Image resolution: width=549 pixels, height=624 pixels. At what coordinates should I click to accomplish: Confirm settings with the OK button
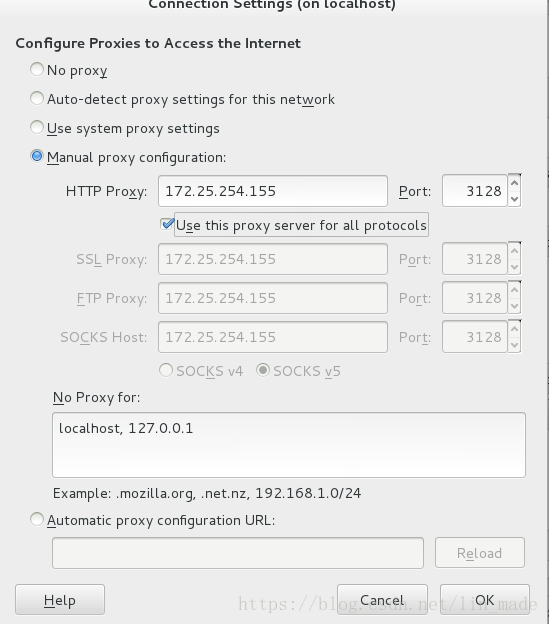pyautogui.click(x=485, y=600)
